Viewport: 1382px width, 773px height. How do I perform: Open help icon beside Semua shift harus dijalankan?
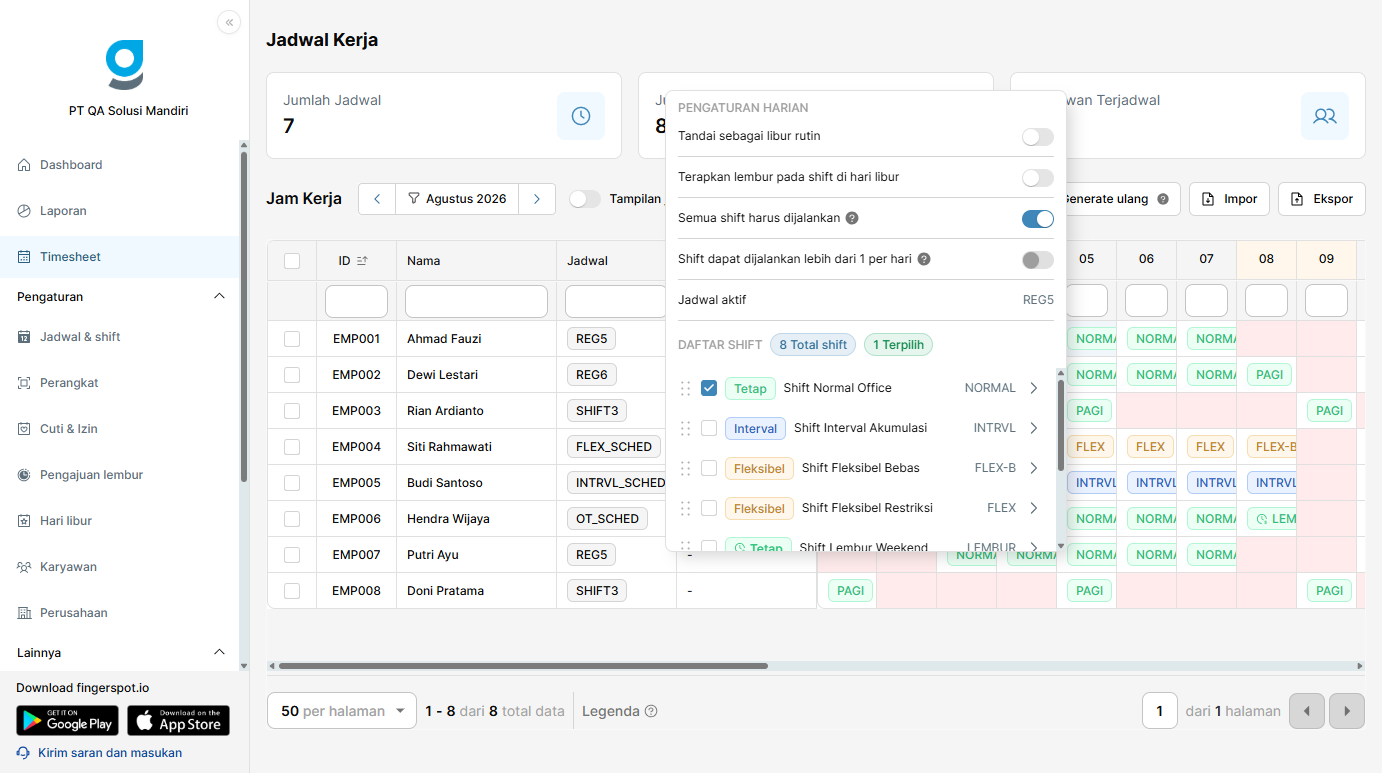click(x=852, y=218)
